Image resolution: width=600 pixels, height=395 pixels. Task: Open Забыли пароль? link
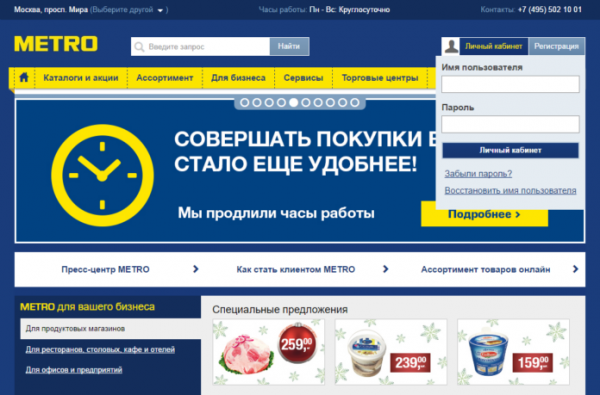click(478, 174)
